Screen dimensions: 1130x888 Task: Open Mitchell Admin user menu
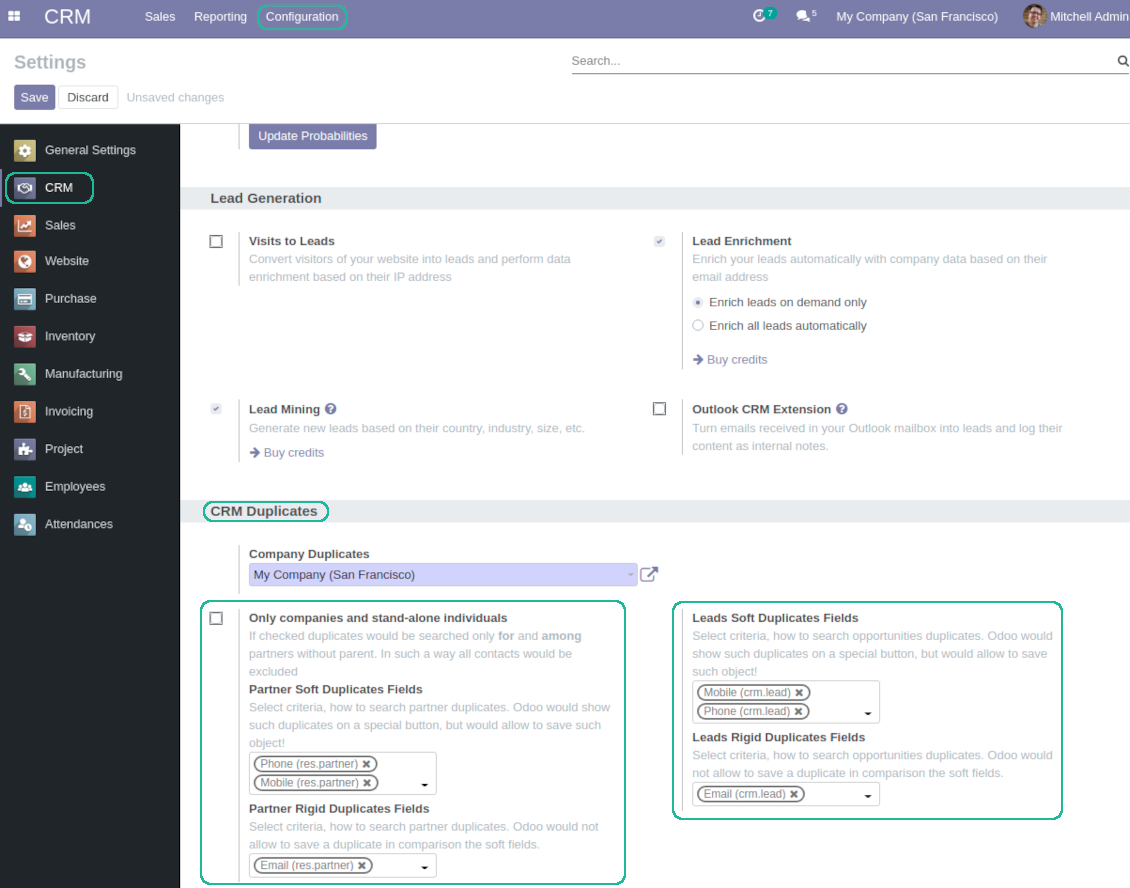tap(1076, 17)
